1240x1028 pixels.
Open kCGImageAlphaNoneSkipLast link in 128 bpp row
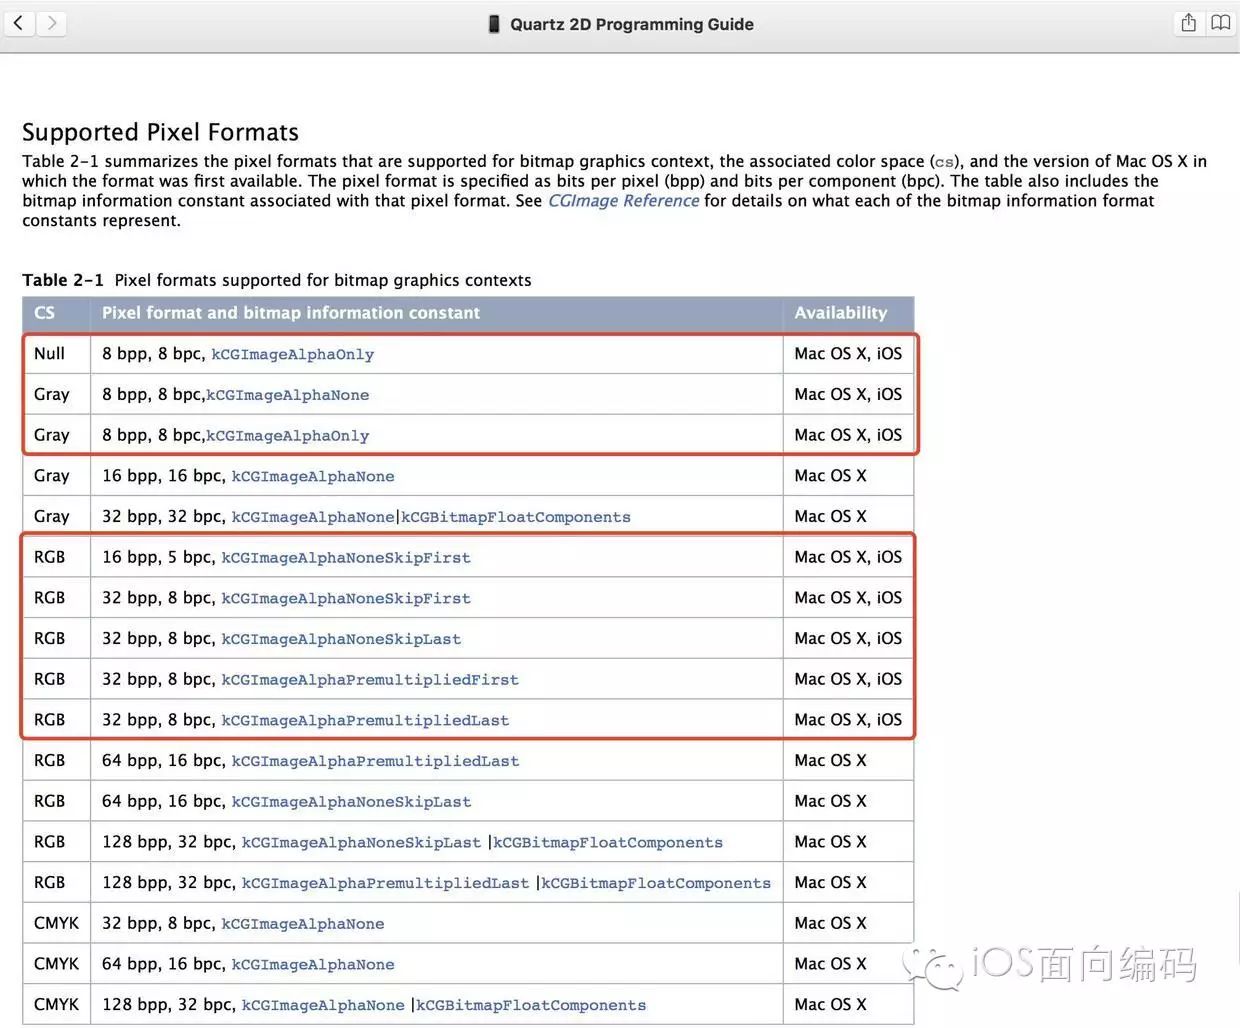tap(361, 843)
